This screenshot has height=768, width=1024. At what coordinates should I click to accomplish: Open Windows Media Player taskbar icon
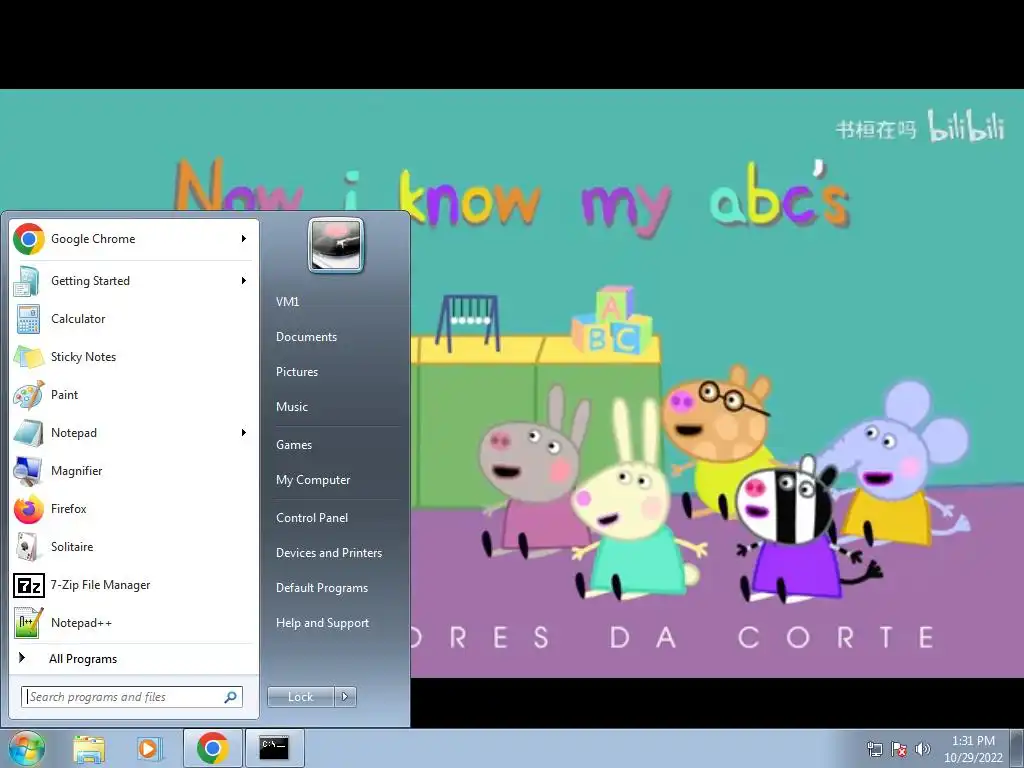tap(148, 748)
